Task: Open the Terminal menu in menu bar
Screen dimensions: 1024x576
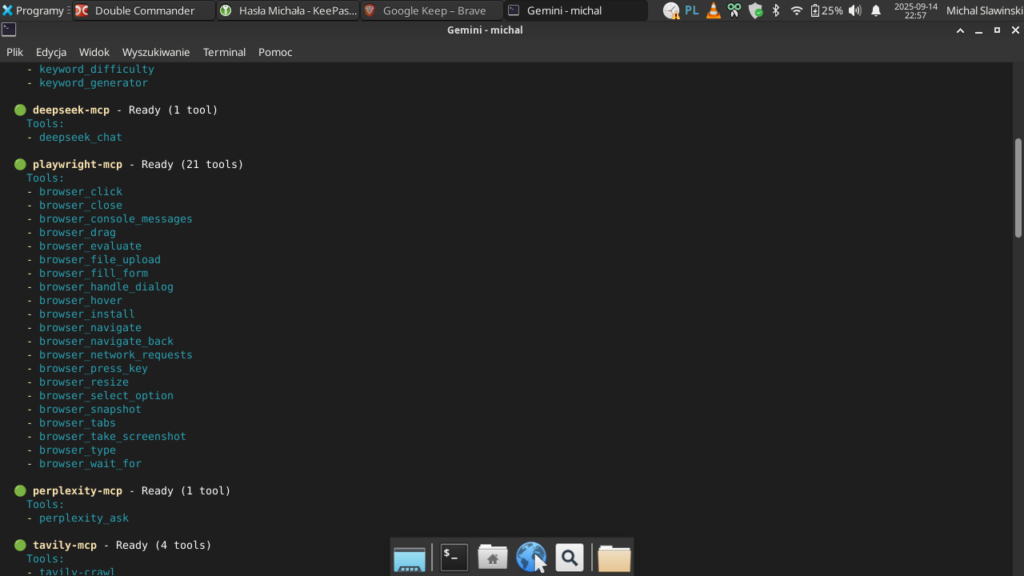Action: tap(224, 52)
